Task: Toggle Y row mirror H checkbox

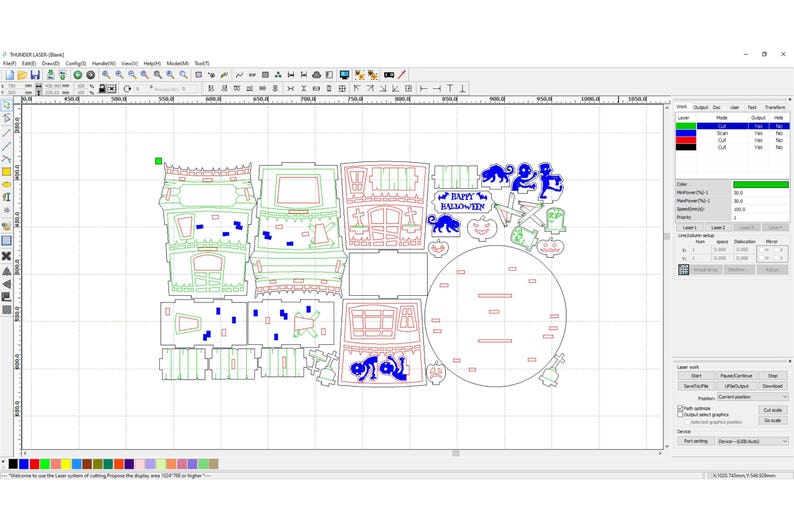Action: coord(763,258)
